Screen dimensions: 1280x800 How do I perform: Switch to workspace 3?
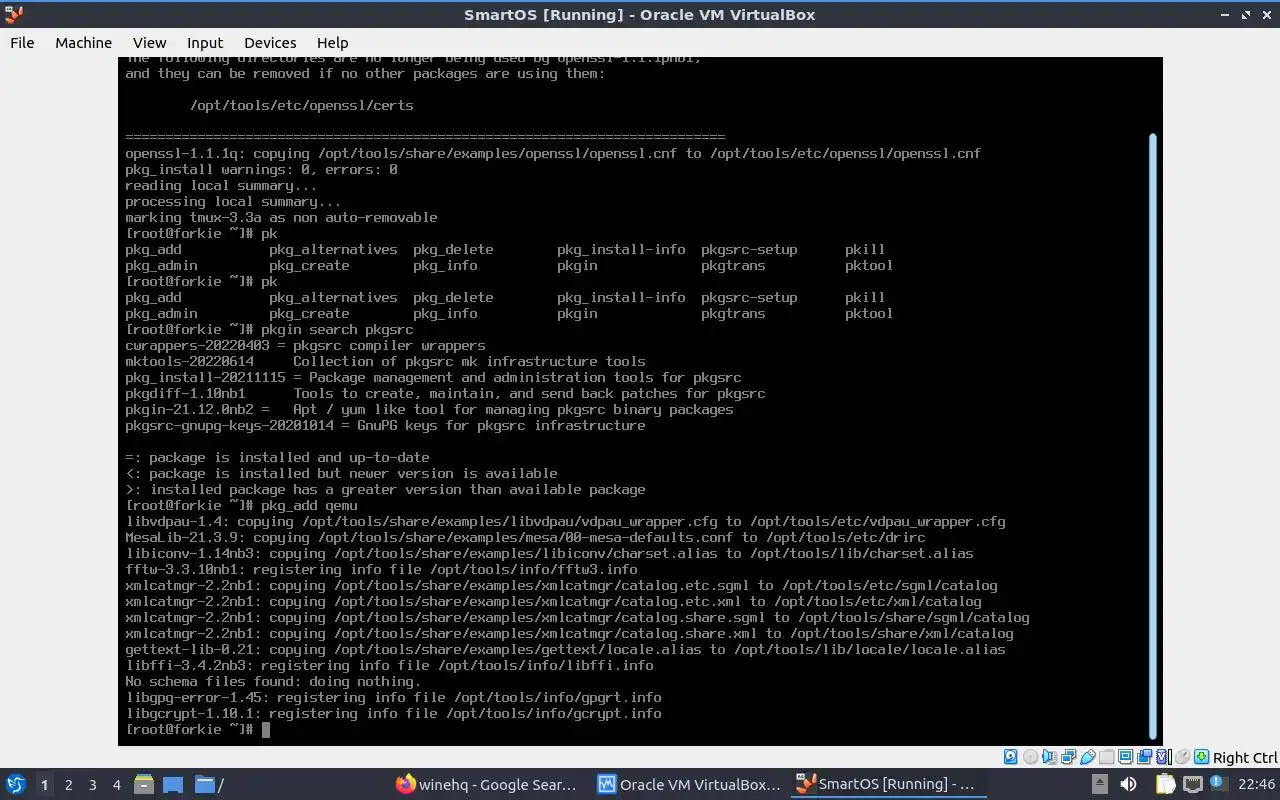pyautogui.click(x=92, y=784)
